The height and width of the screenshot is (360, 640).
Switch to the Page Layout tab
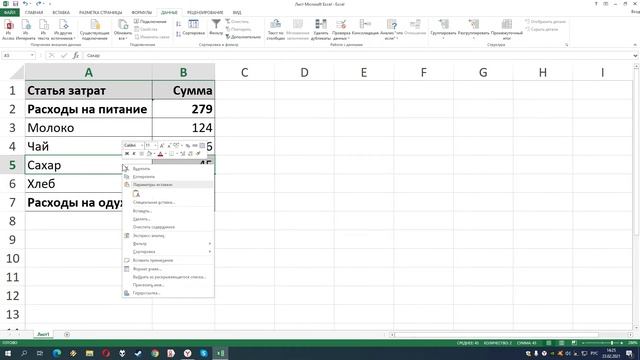(100, 12)
